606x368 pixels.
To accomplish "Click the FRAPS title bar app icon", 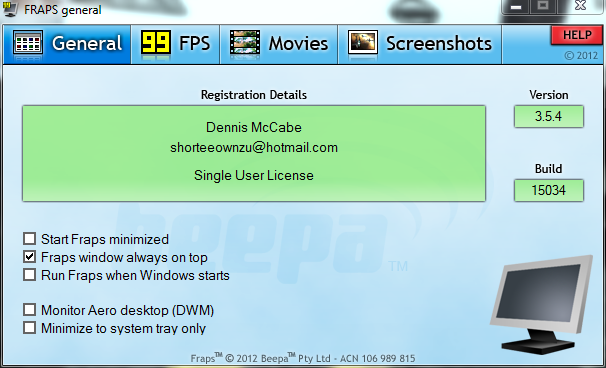I will click(x=10, y=9).
